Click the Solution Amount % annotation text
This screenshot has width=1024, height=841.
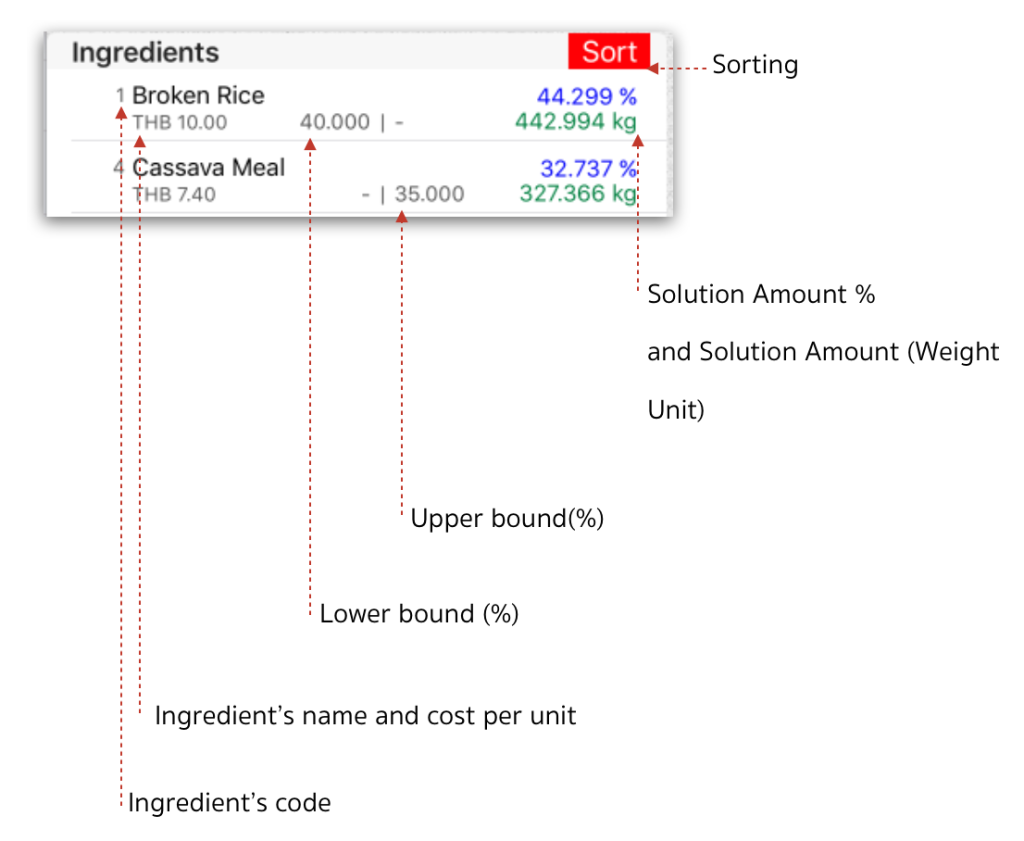pos(761,295)
